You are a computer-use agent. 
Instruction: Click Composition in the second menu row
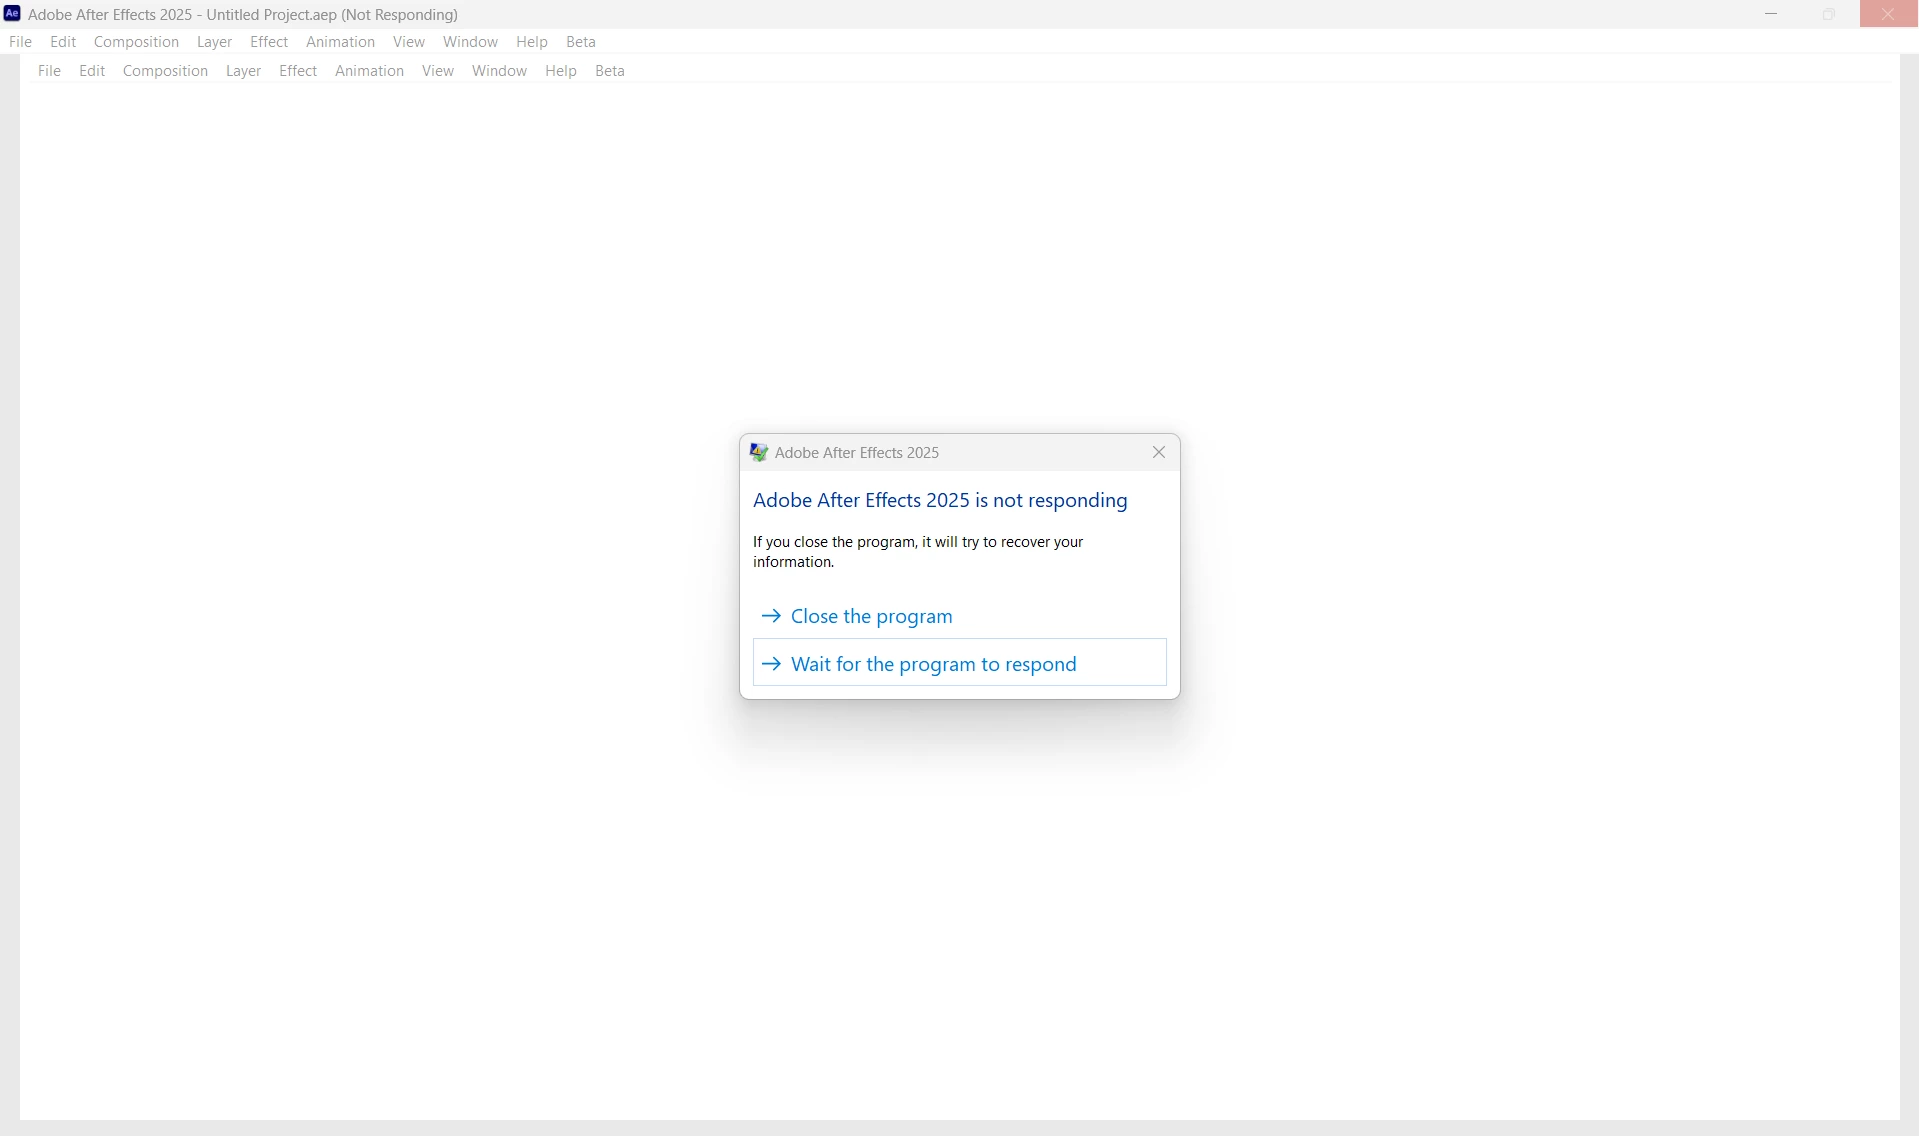(165, 71)
